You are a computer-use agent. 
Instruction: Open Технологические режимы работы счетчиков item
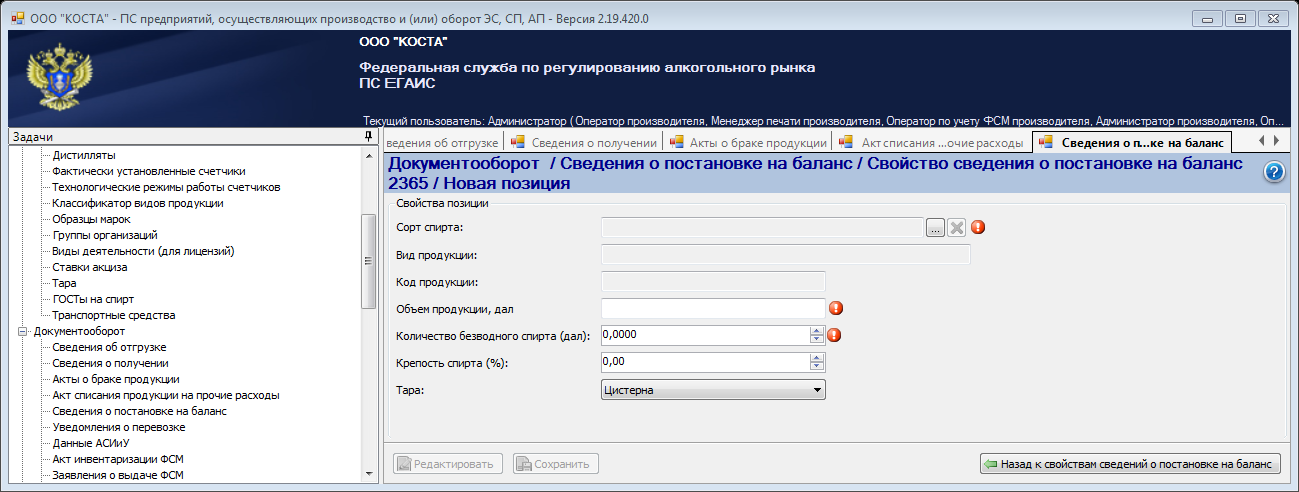click(x=166, y=187)
